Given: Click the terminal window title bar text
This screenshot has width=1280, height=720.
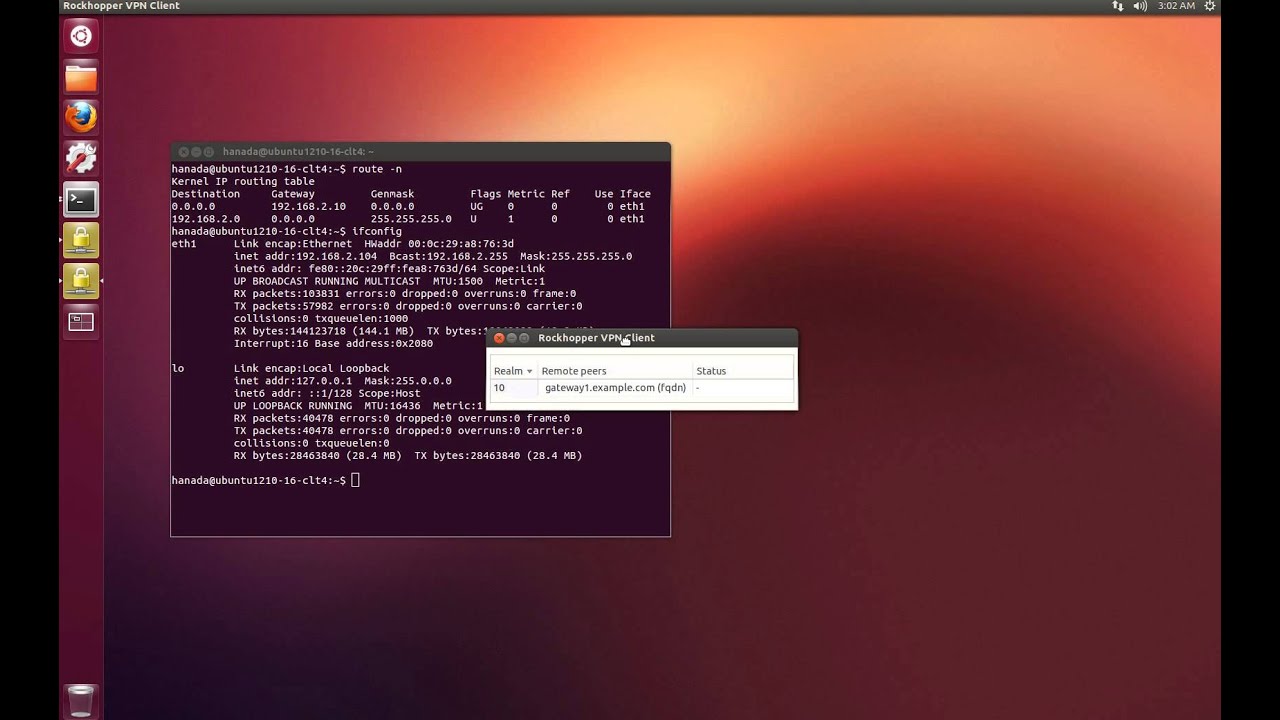Looking at the screenshot, I should 298,152.
